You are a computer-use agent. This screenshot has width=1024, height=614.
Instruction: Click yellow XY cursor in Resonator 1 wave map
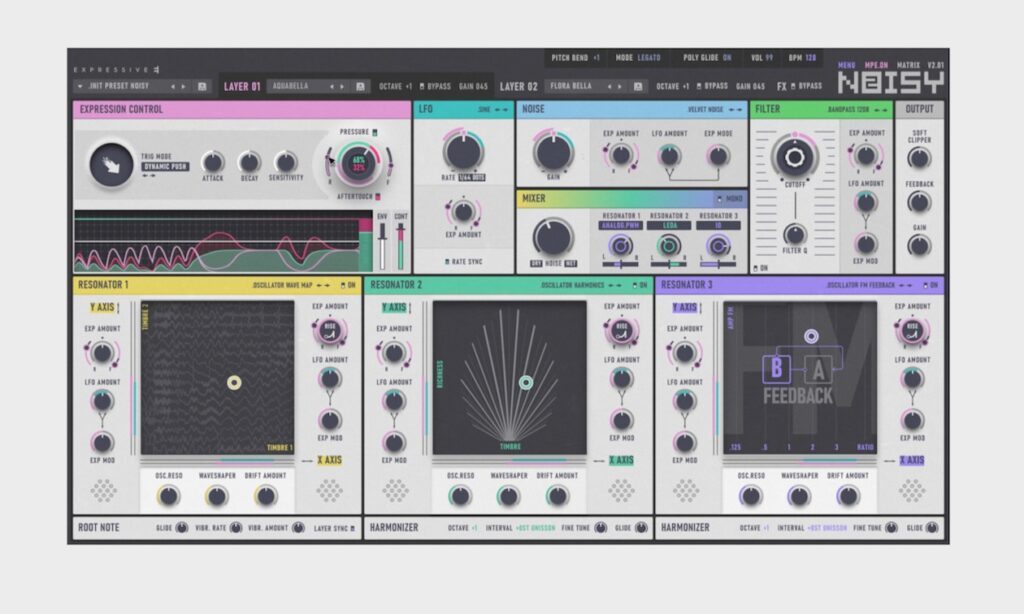coord(234,383)
